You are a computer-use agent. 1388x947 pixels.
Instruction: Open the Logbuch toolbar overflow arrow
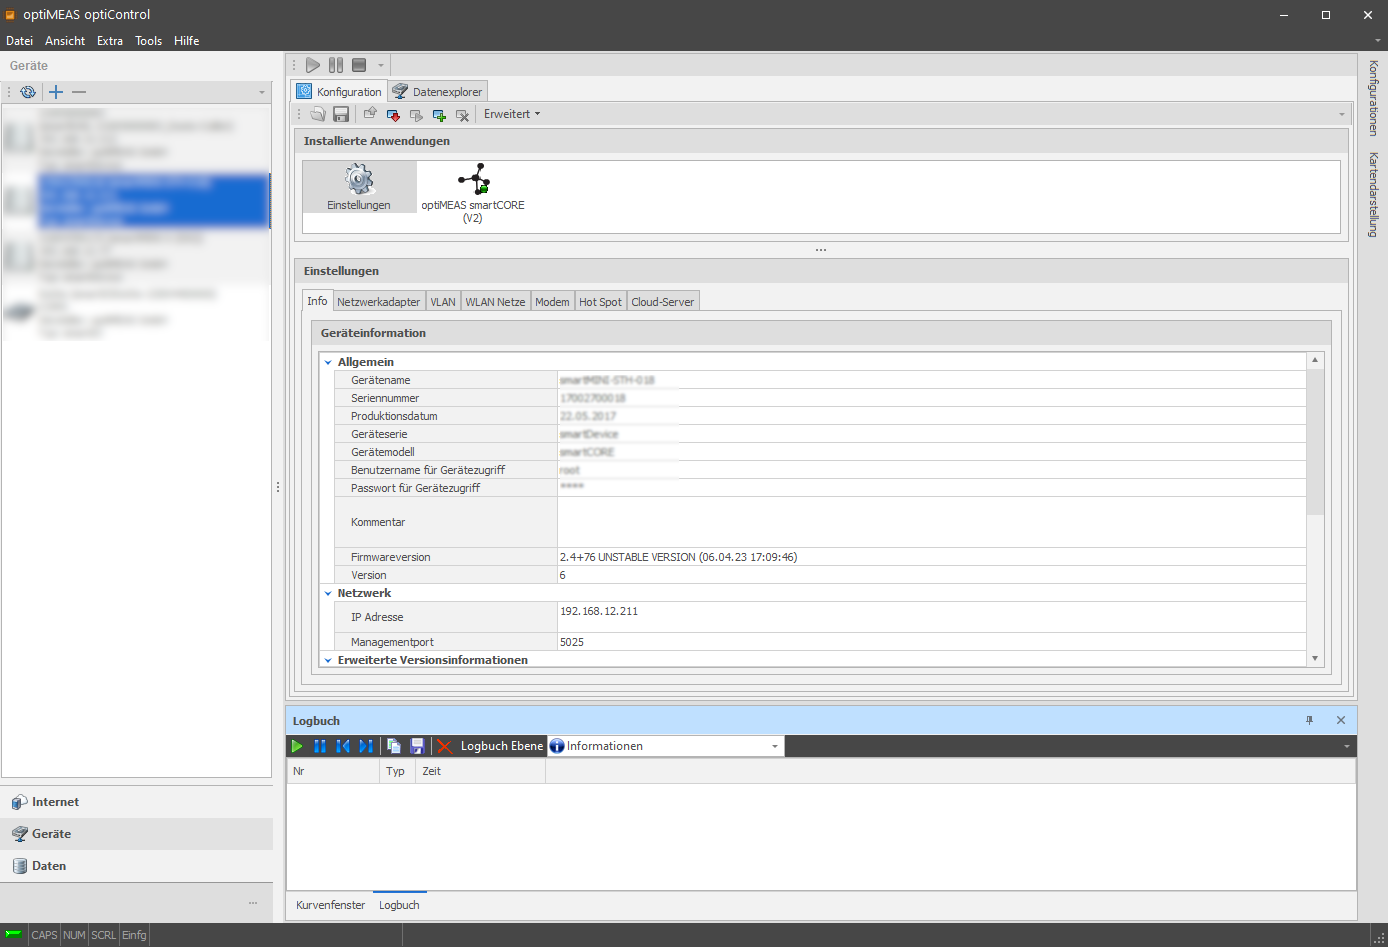(1347, 746)
